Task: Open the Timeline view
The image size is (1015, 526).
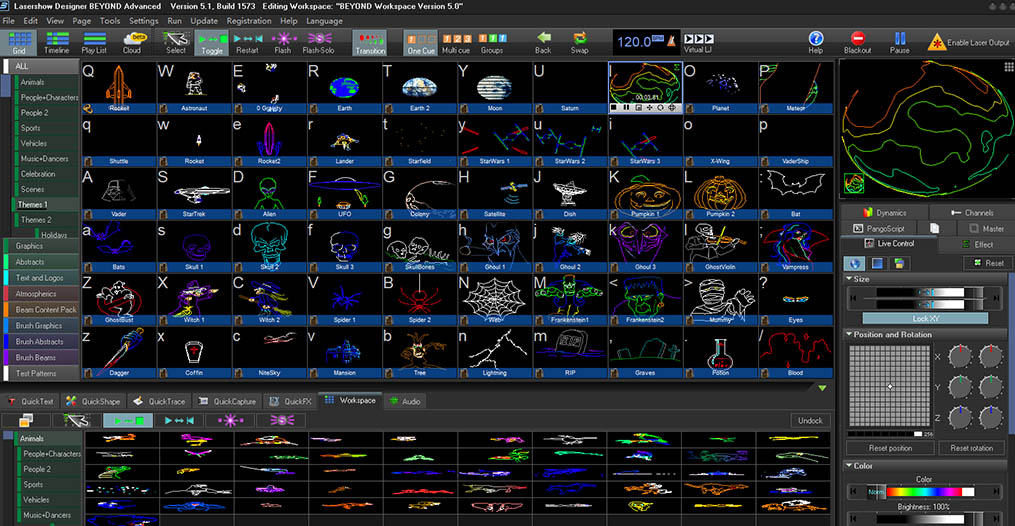Action: 57,42
